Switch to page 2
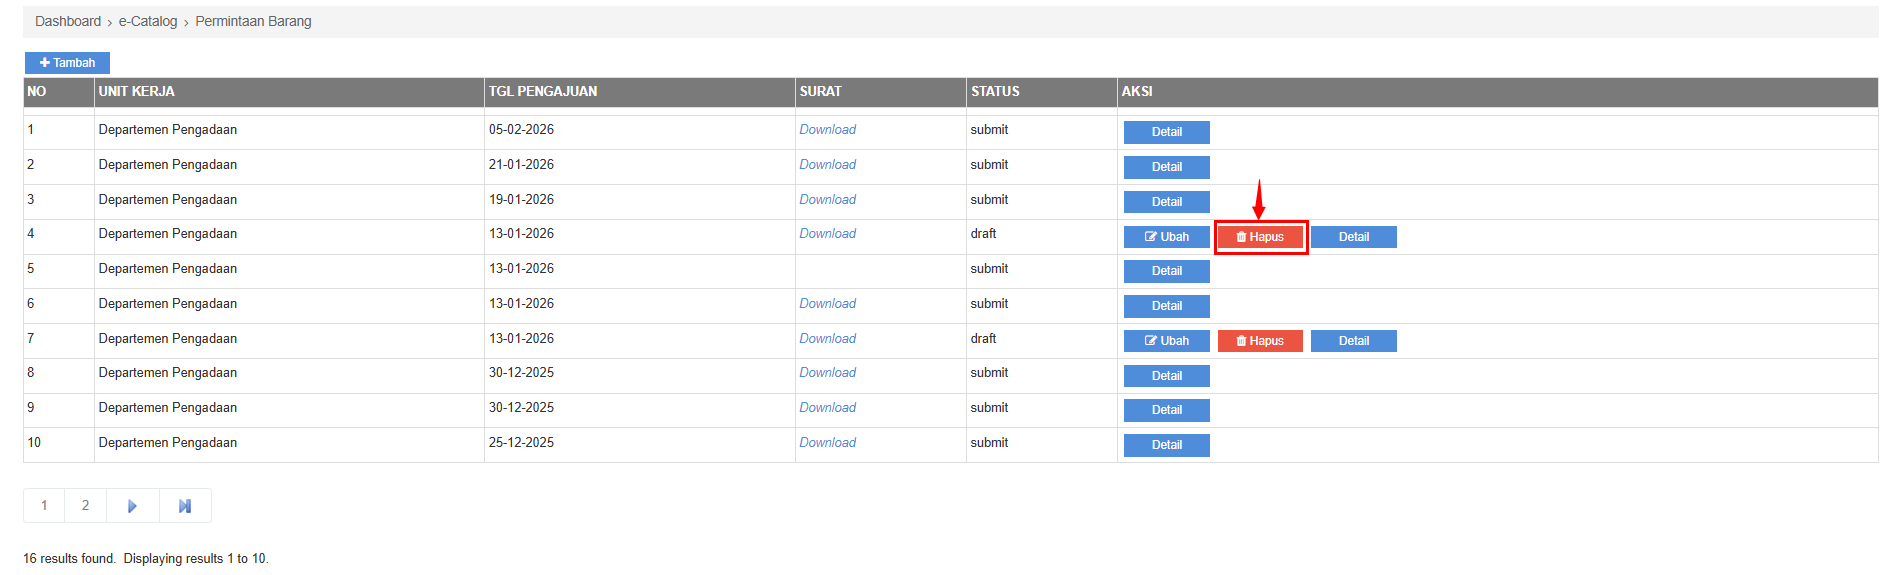 click(86, 506)
